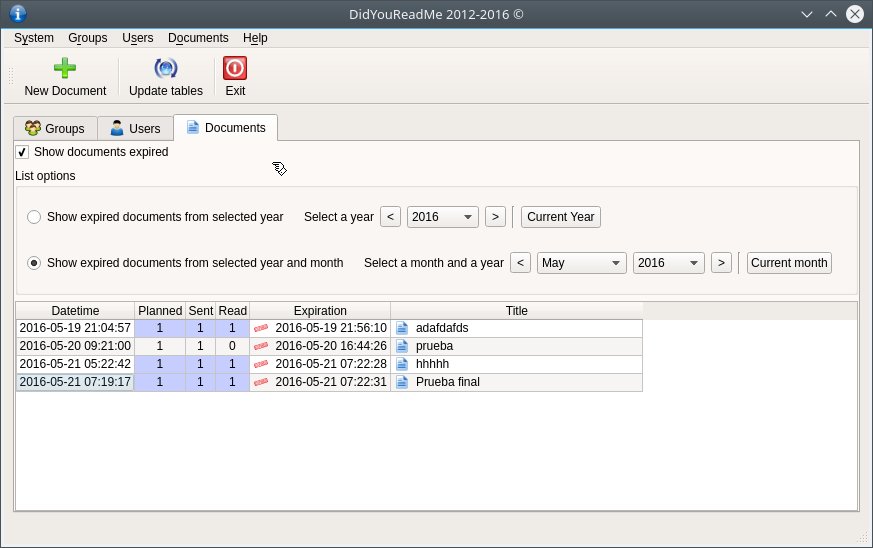Sort by the Title column header

pyautogui.click(x=517, y=311)
